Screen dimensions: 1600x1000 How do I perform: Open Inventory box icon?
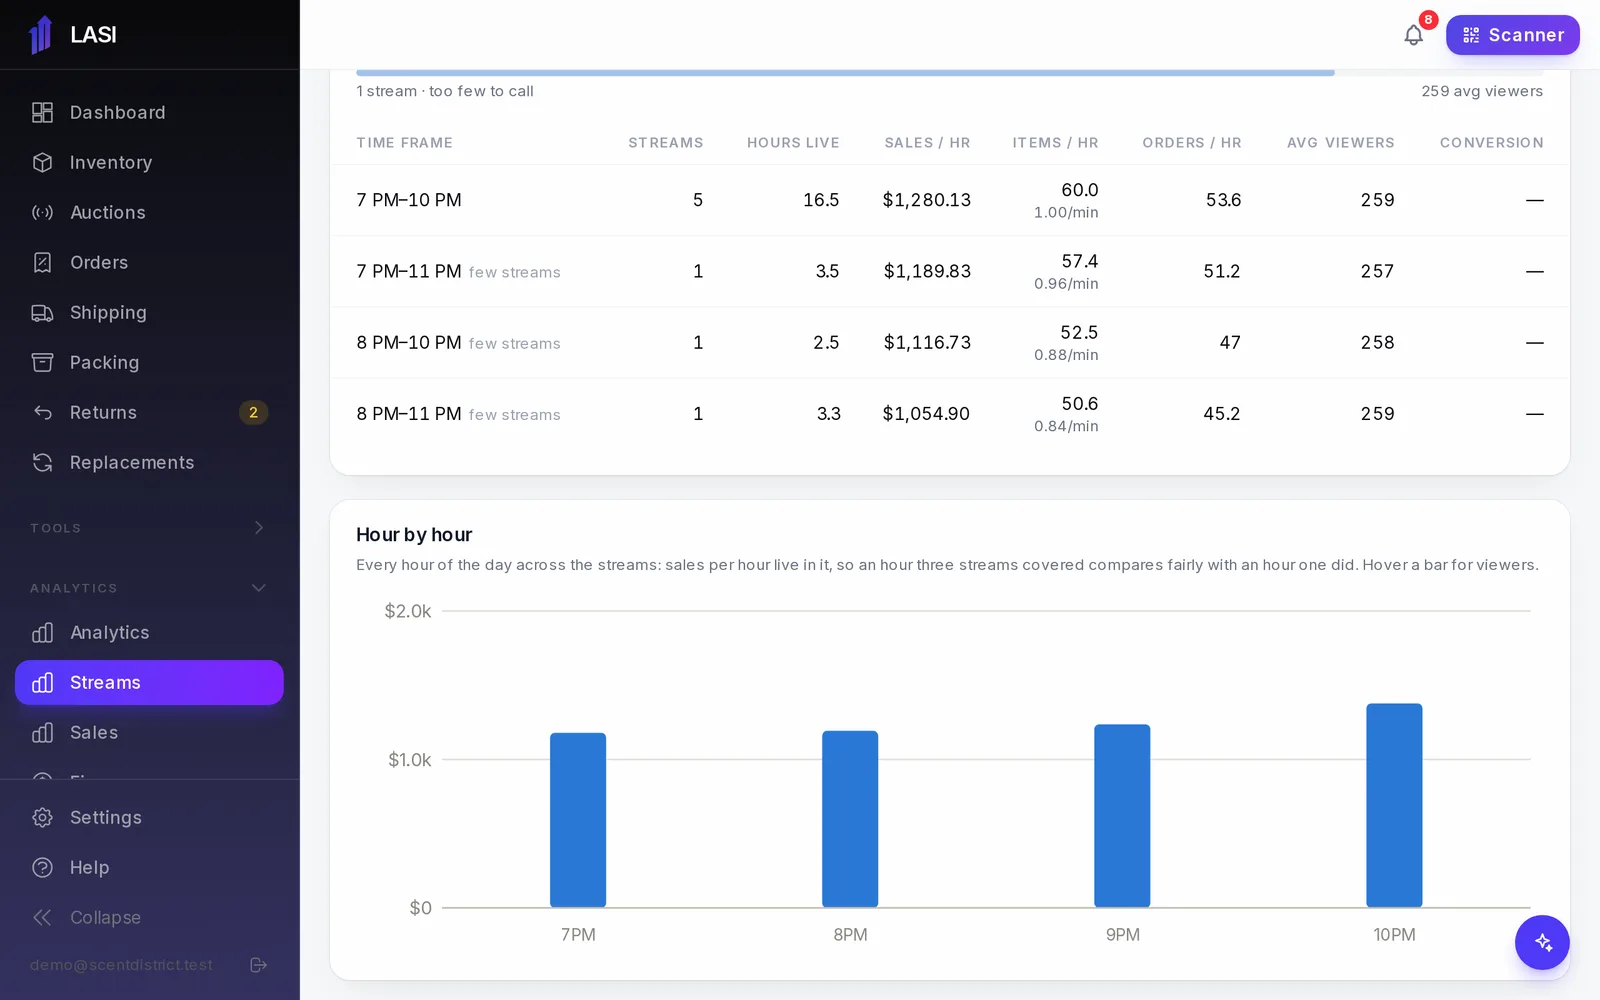pyautogui.click(x=42, y=162)
